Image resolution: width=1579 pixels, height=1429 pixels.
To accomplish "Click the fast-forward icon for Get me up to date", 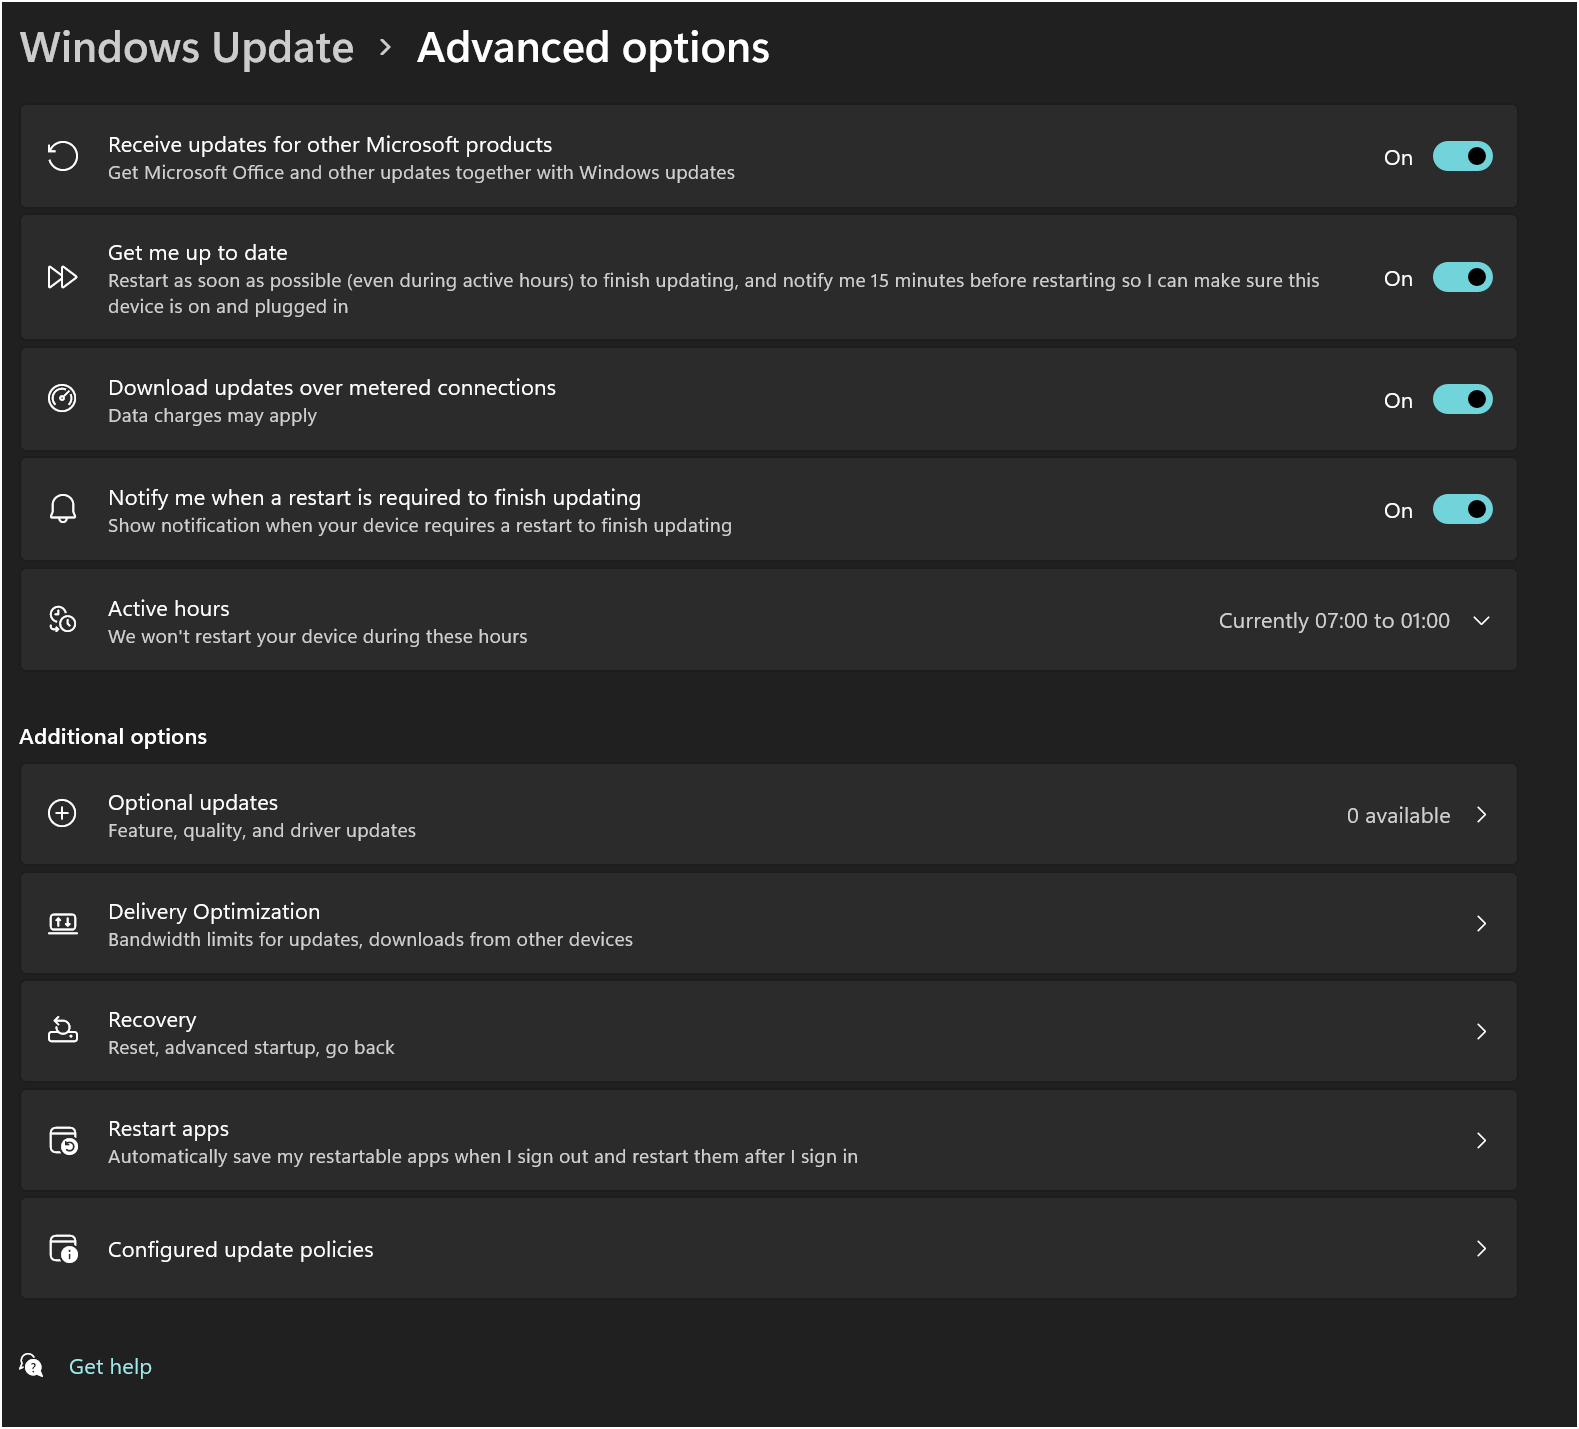I will (63, 277).
